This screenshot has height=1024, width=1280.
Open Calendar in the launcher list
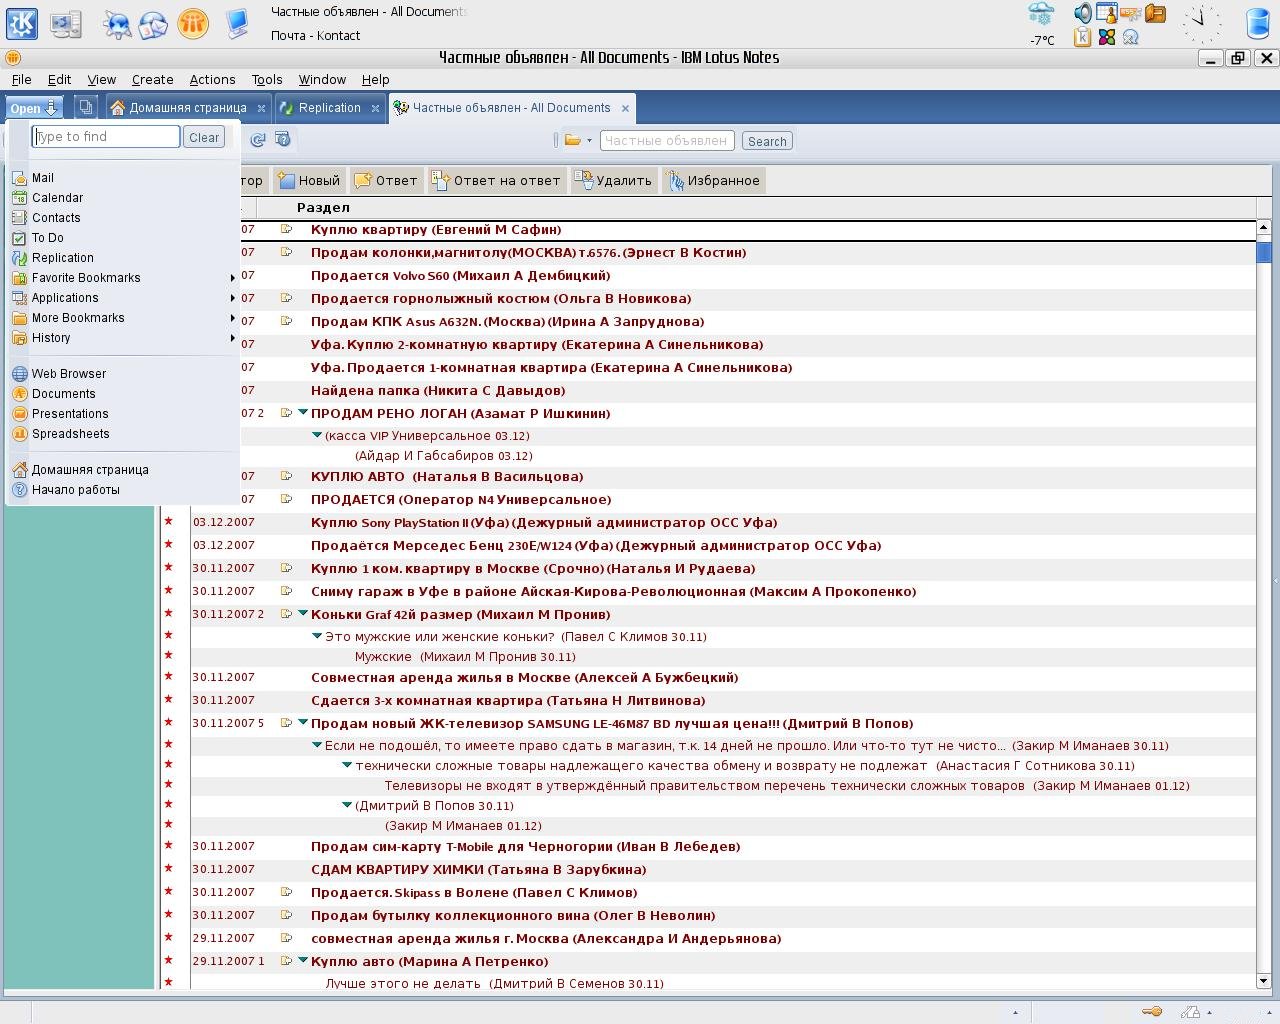[x=57, y=198]
